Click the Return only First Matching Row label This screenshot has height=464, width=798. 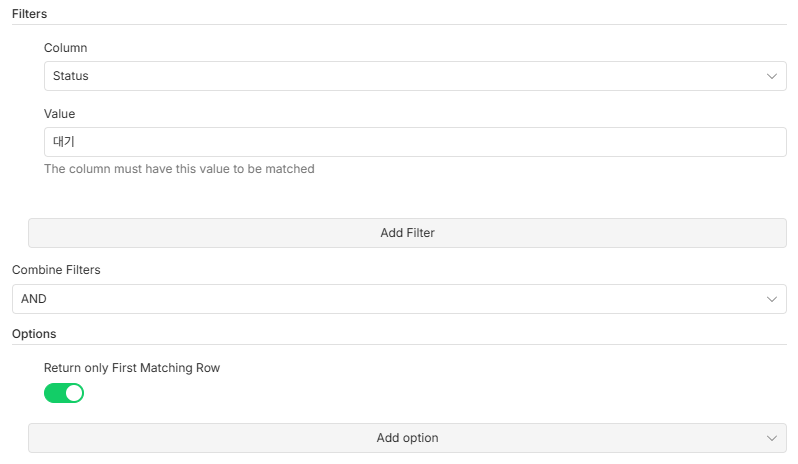click(x=132, y=368)
